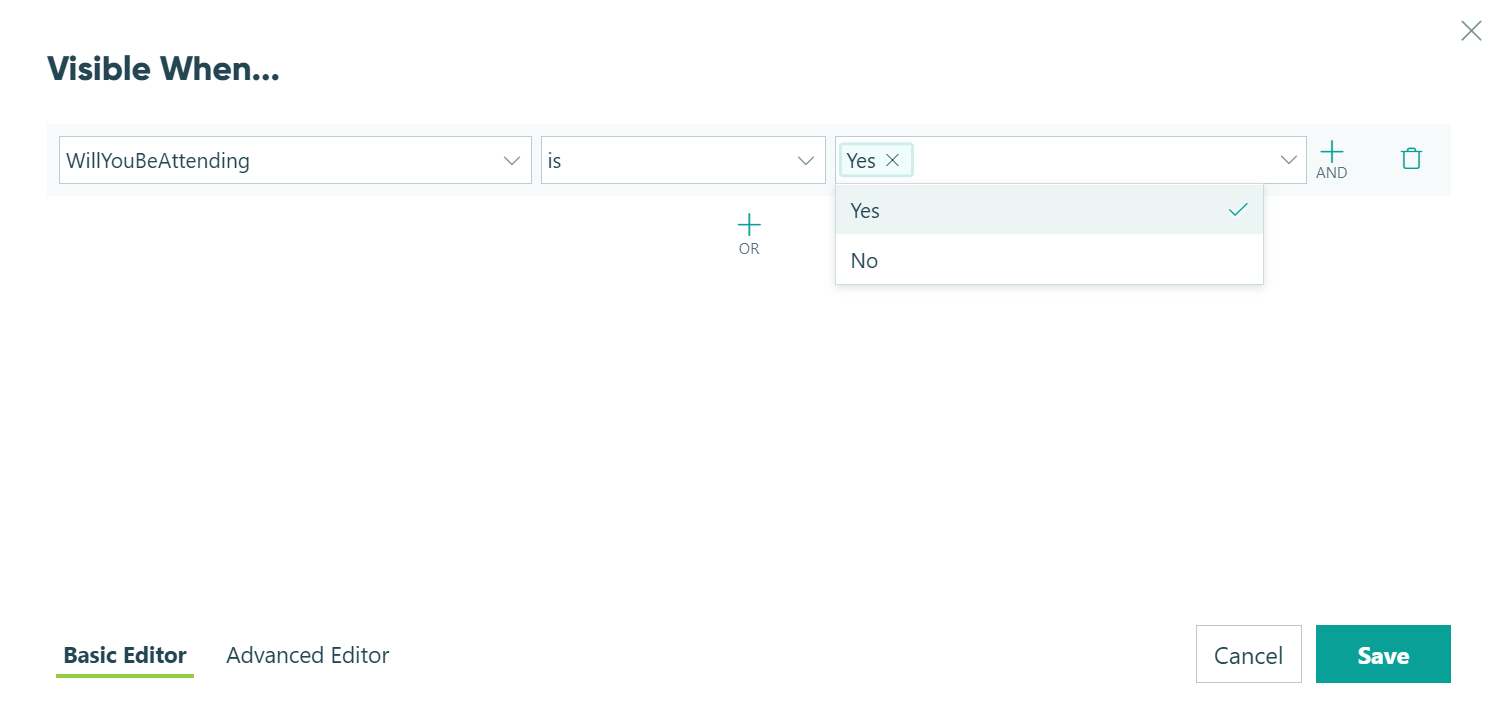Switch to the Advanced Editor tab

(x=308, y=656)
